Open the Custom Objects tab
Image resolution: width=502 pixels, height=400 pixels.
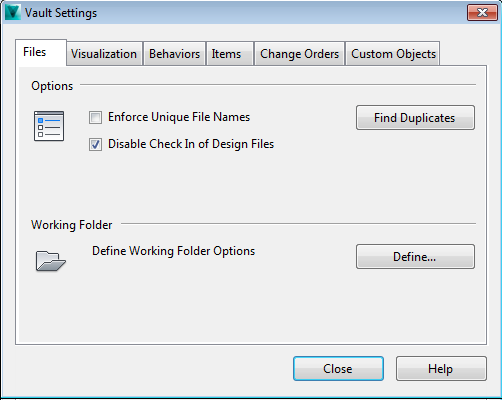click(x=393, y=54)
